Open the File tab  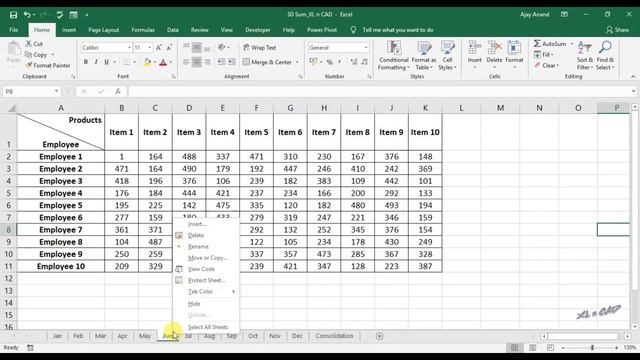click(14, 30)
